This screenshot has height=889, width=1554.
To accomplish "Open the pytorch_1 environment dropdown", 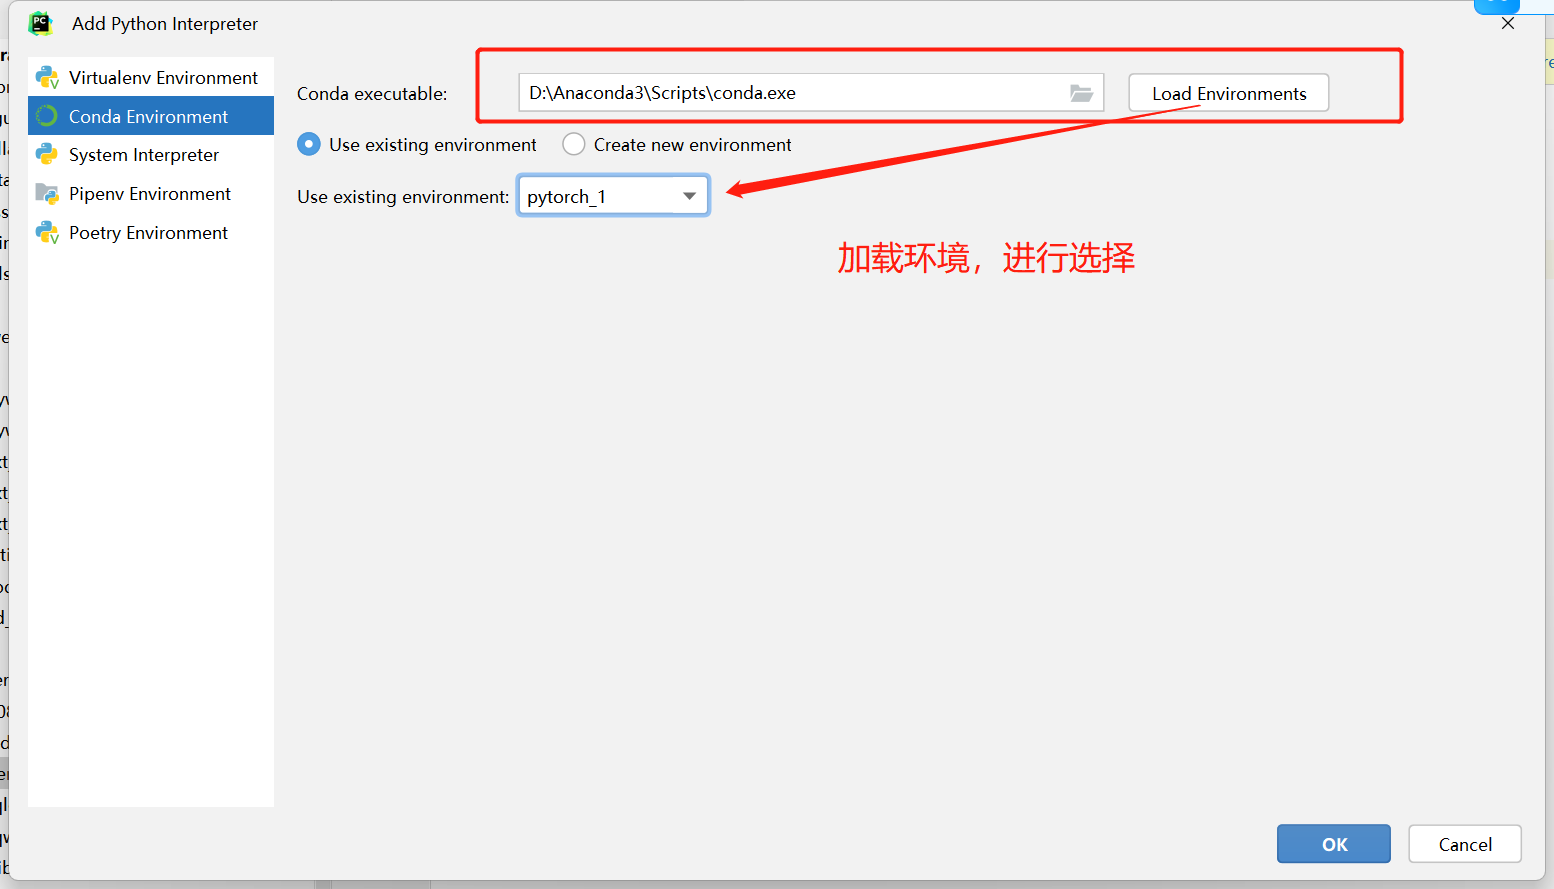I will [613, 196].
